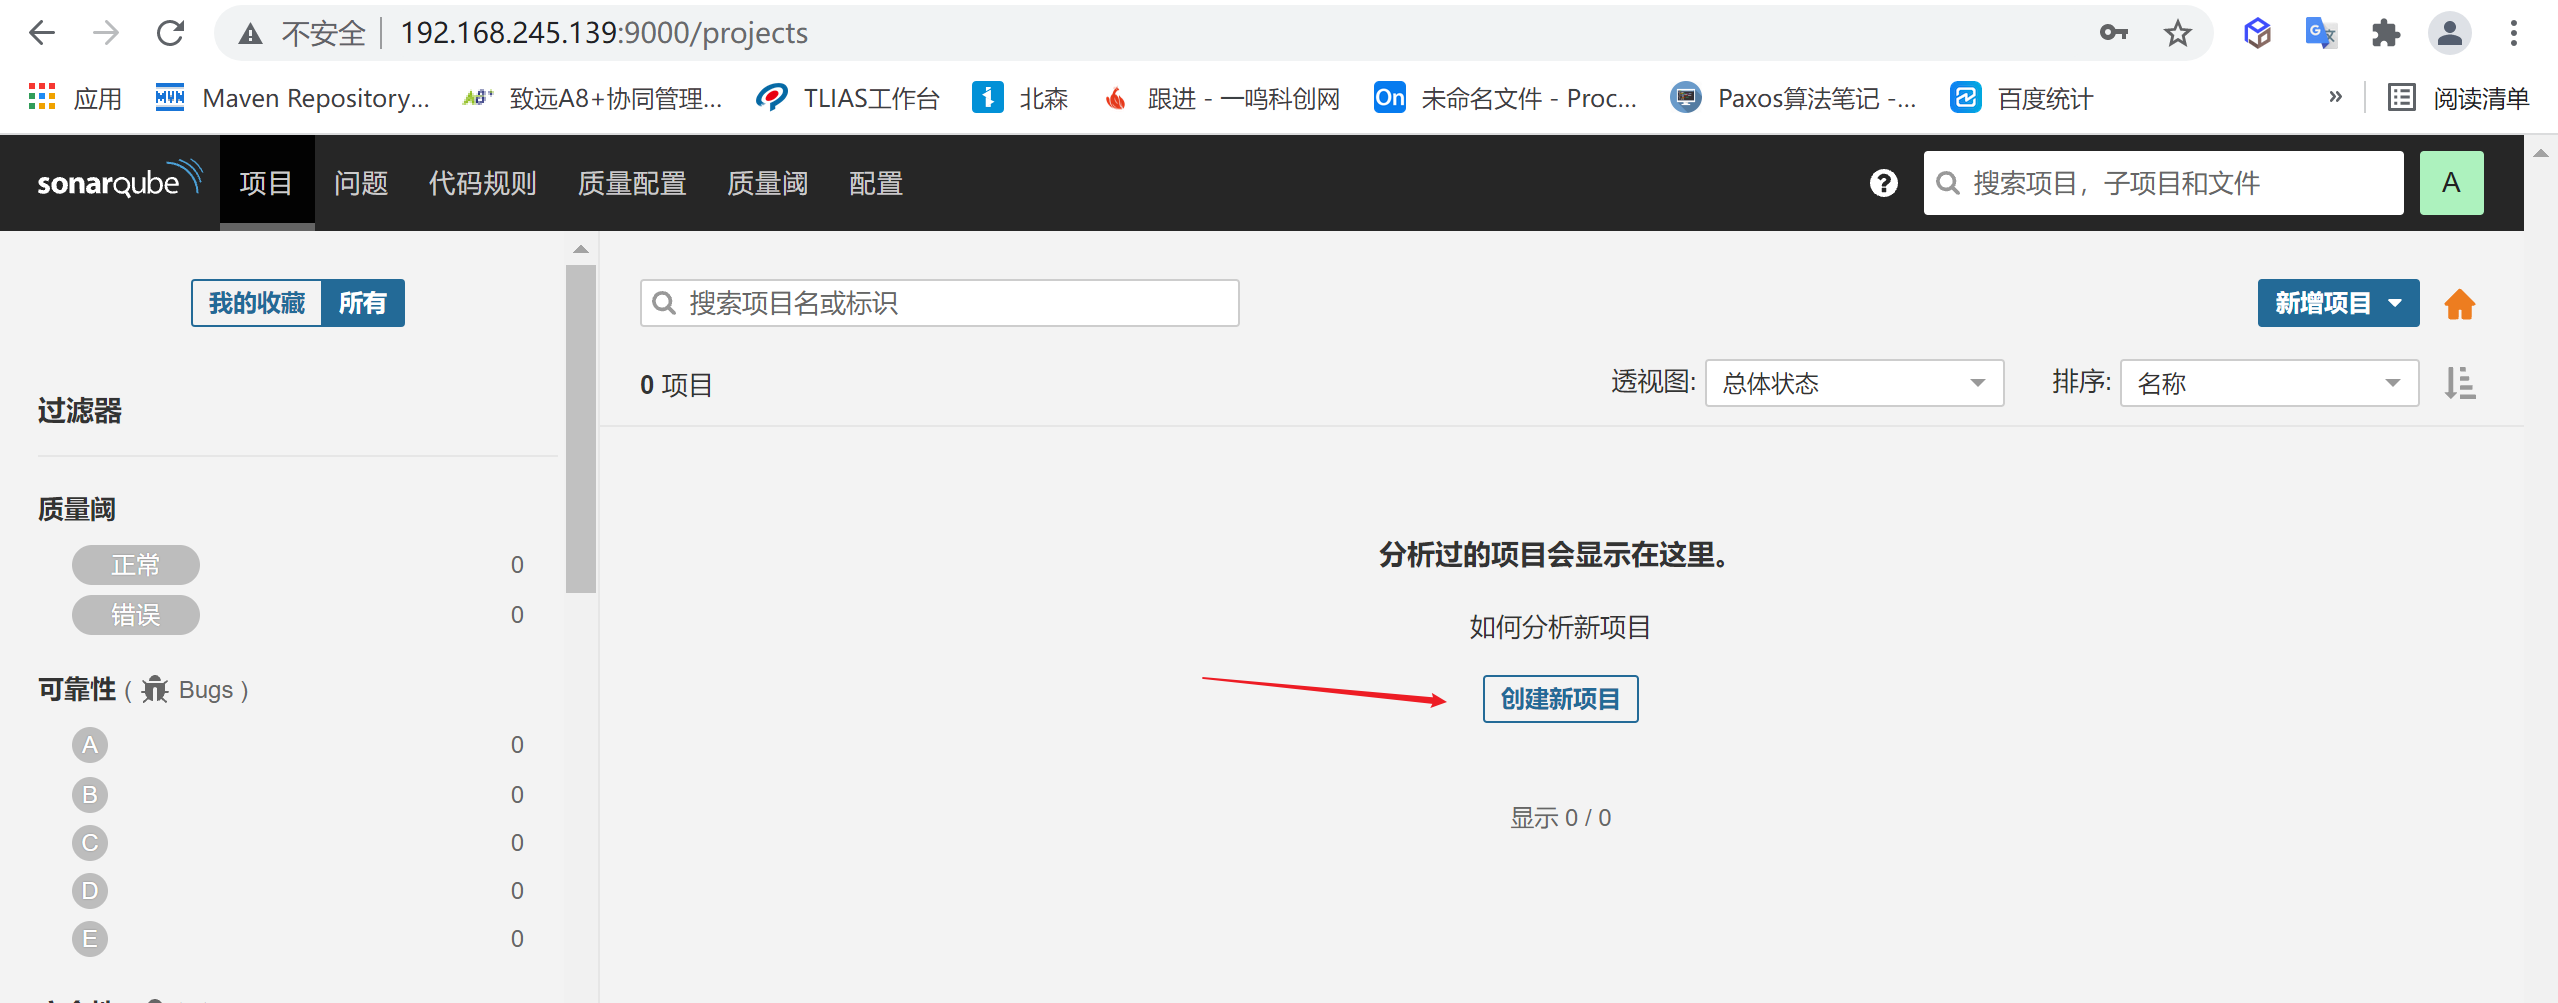
Task: Click the orange home icon
Action: tap(2459, 304)
